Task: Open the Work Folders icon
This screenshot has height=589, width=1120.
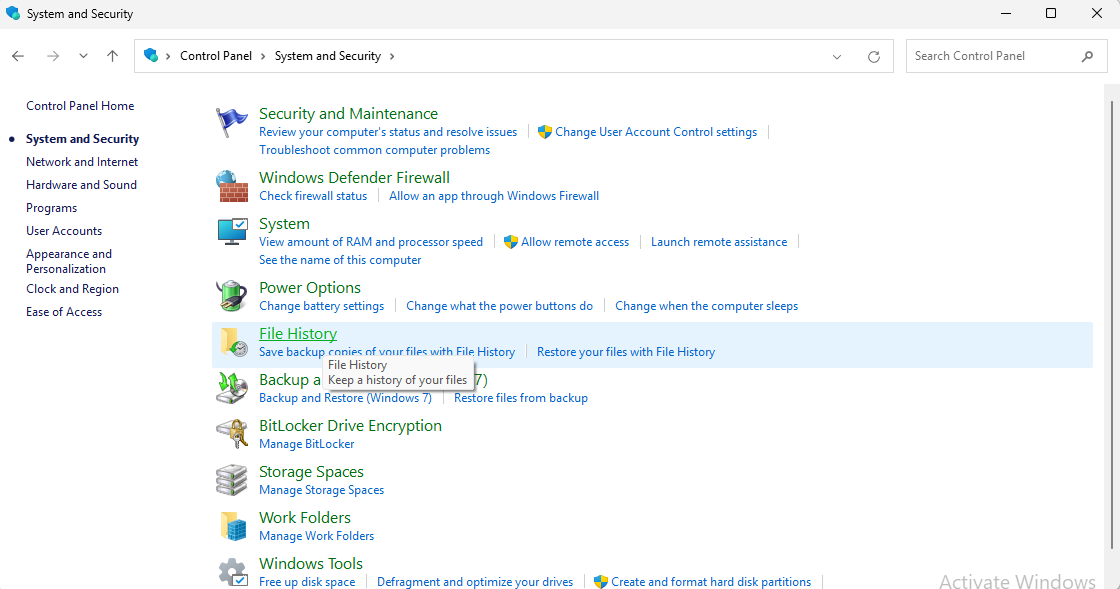Action: 232,526
